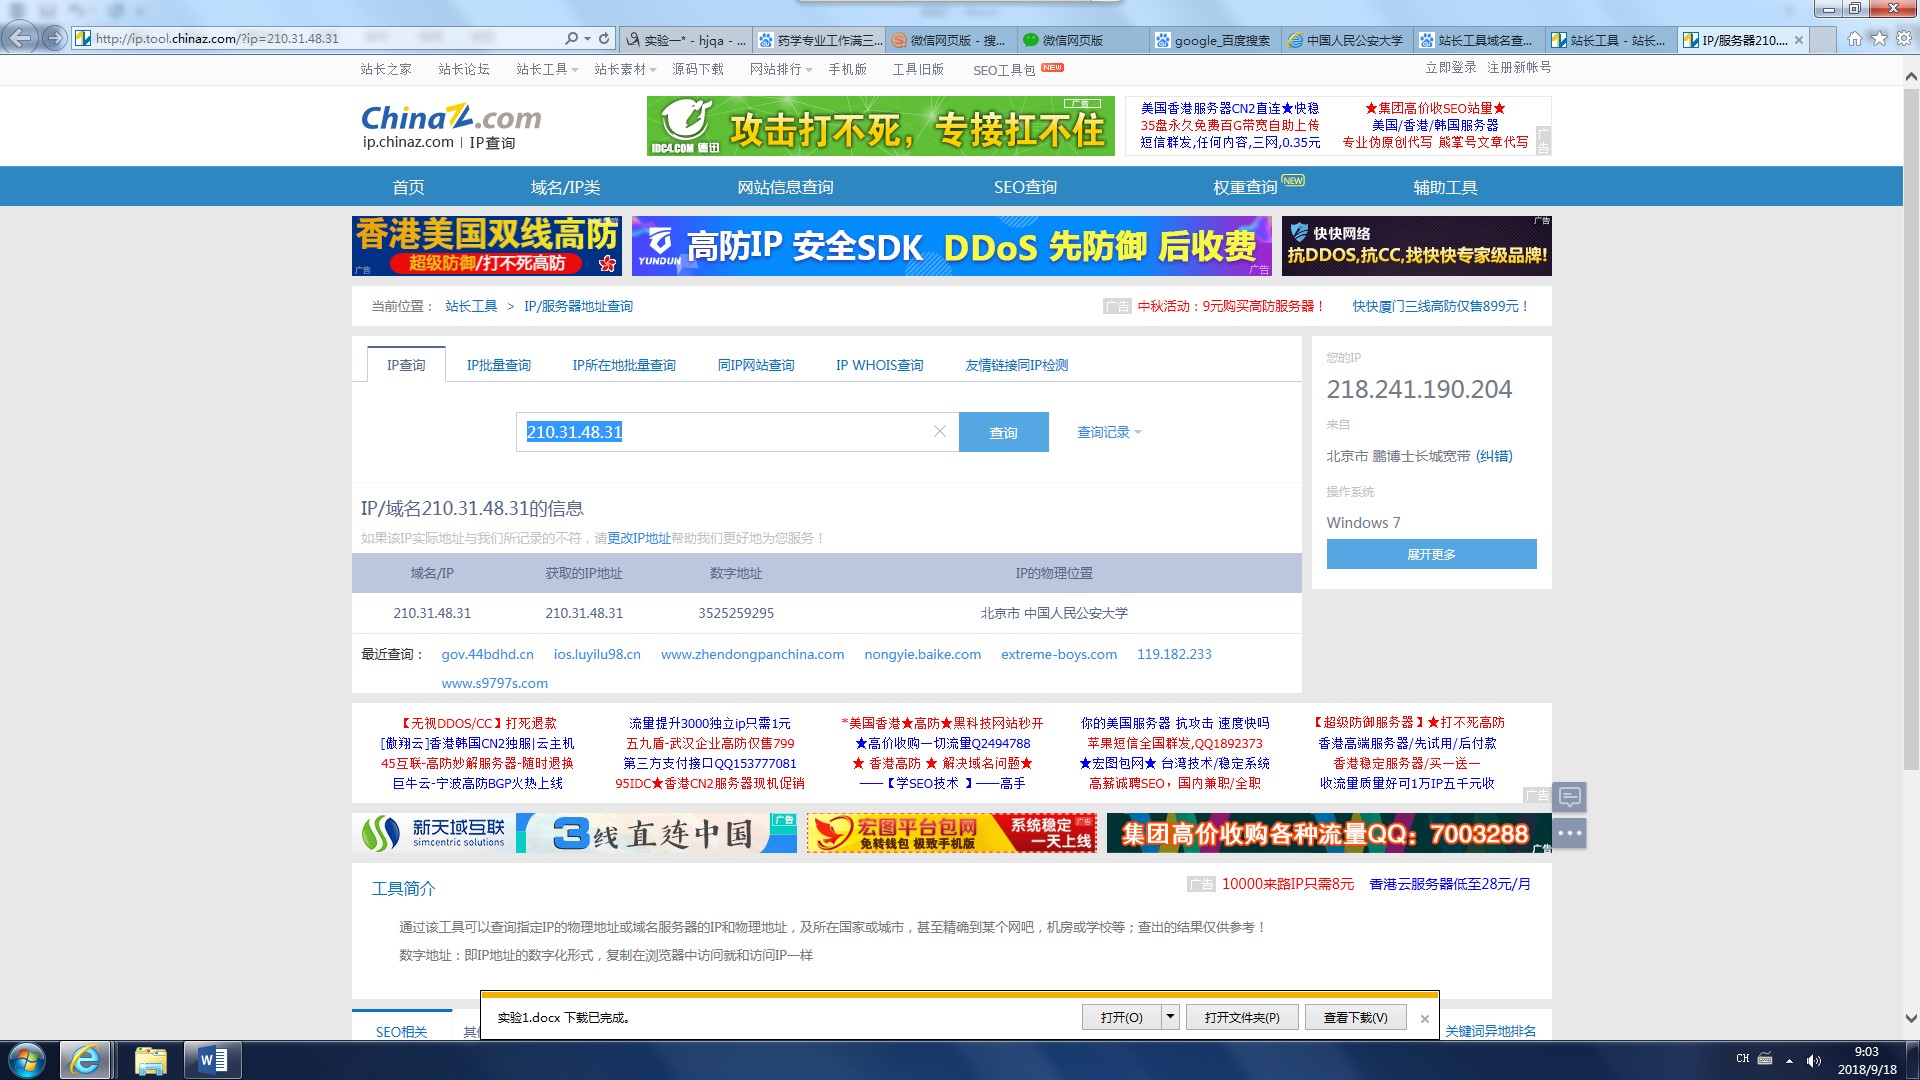The image size is (1920, 1080).
Task: Expand the 查询记录 dropdown
Action: pos(1109,432)
